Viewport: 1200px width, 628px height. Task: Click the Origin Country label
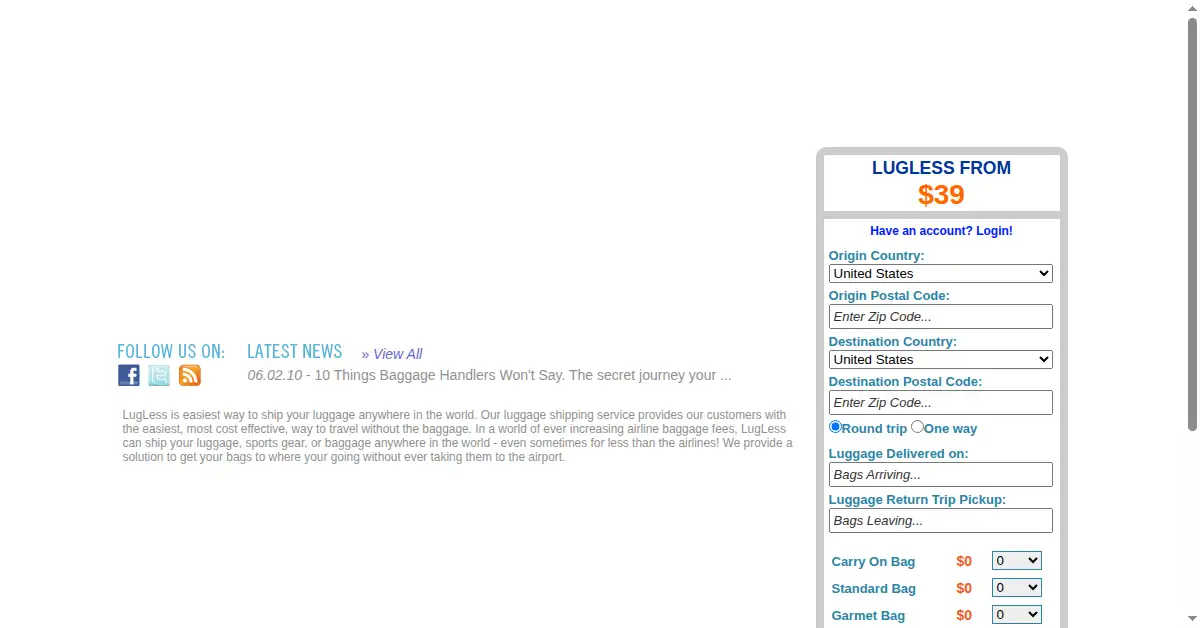click(x=876, y=256)
